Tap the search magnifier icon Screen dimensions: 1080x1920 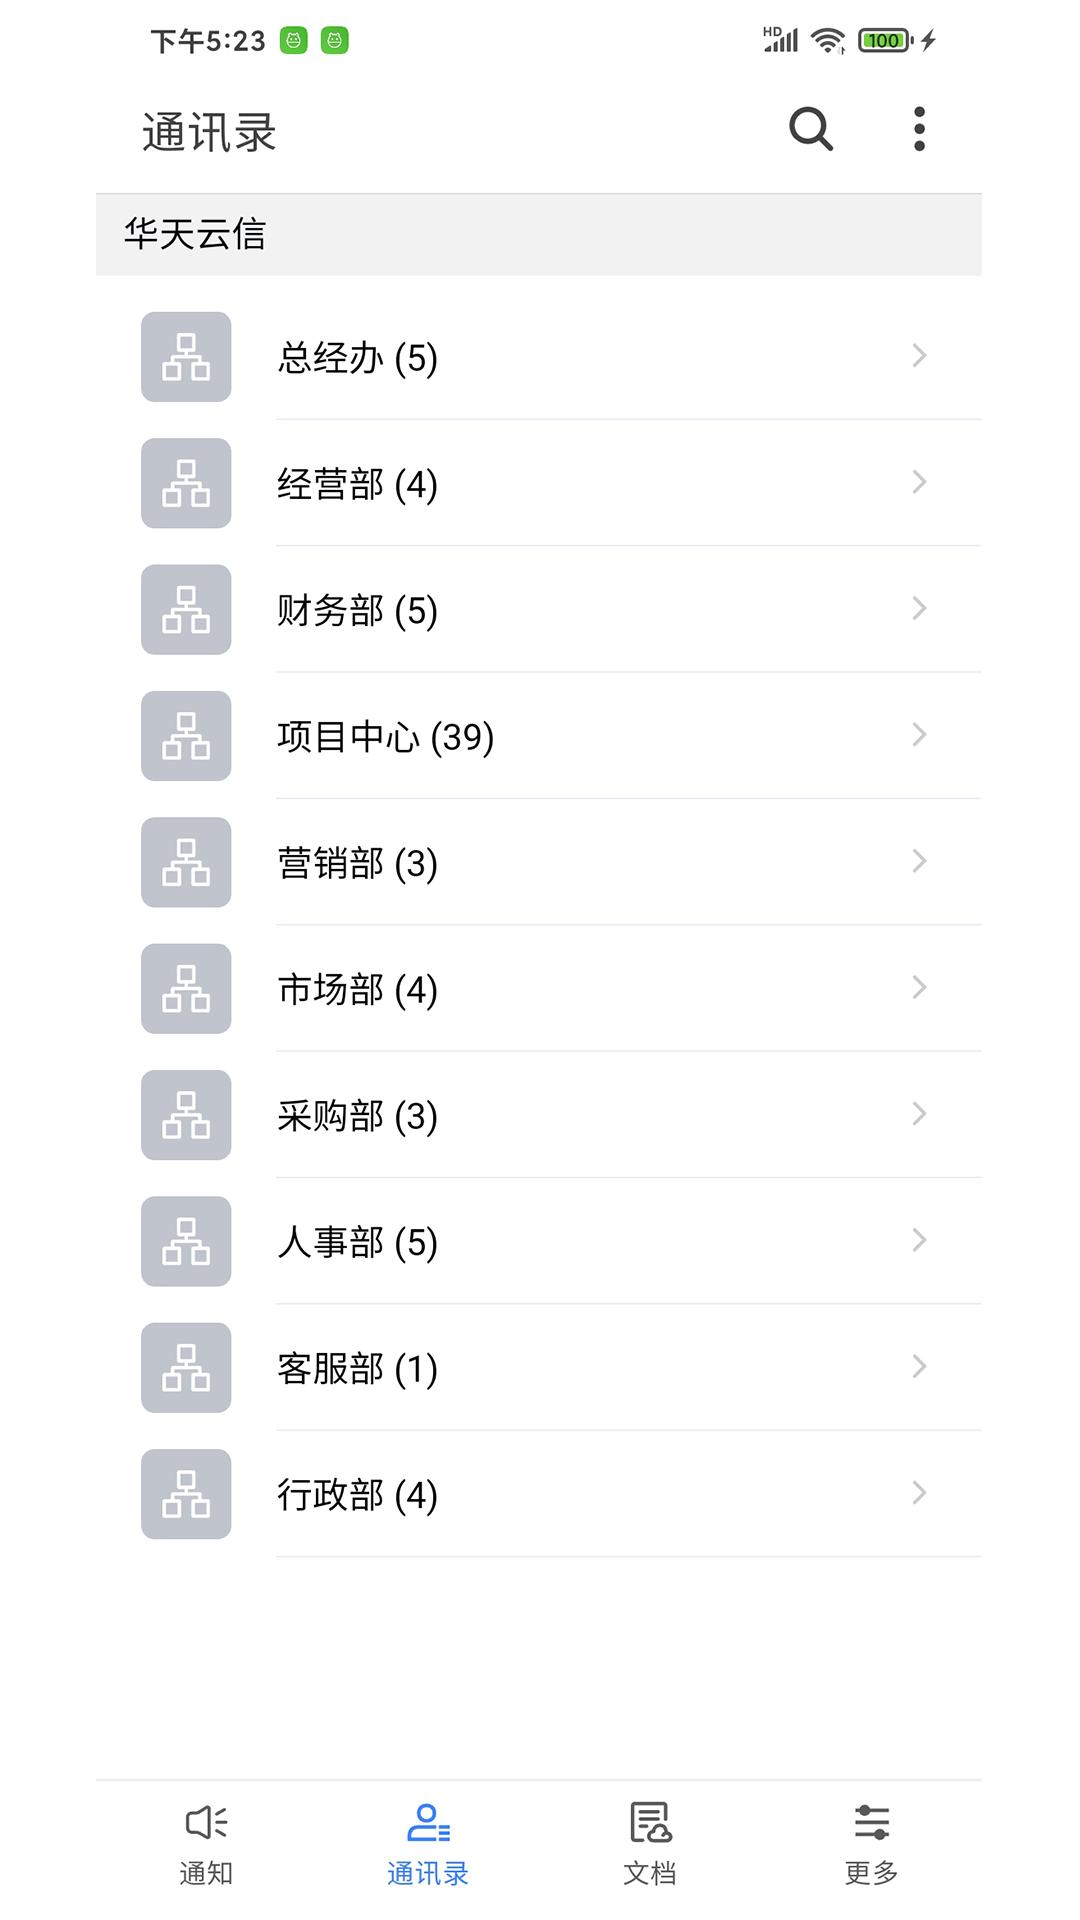810,129
